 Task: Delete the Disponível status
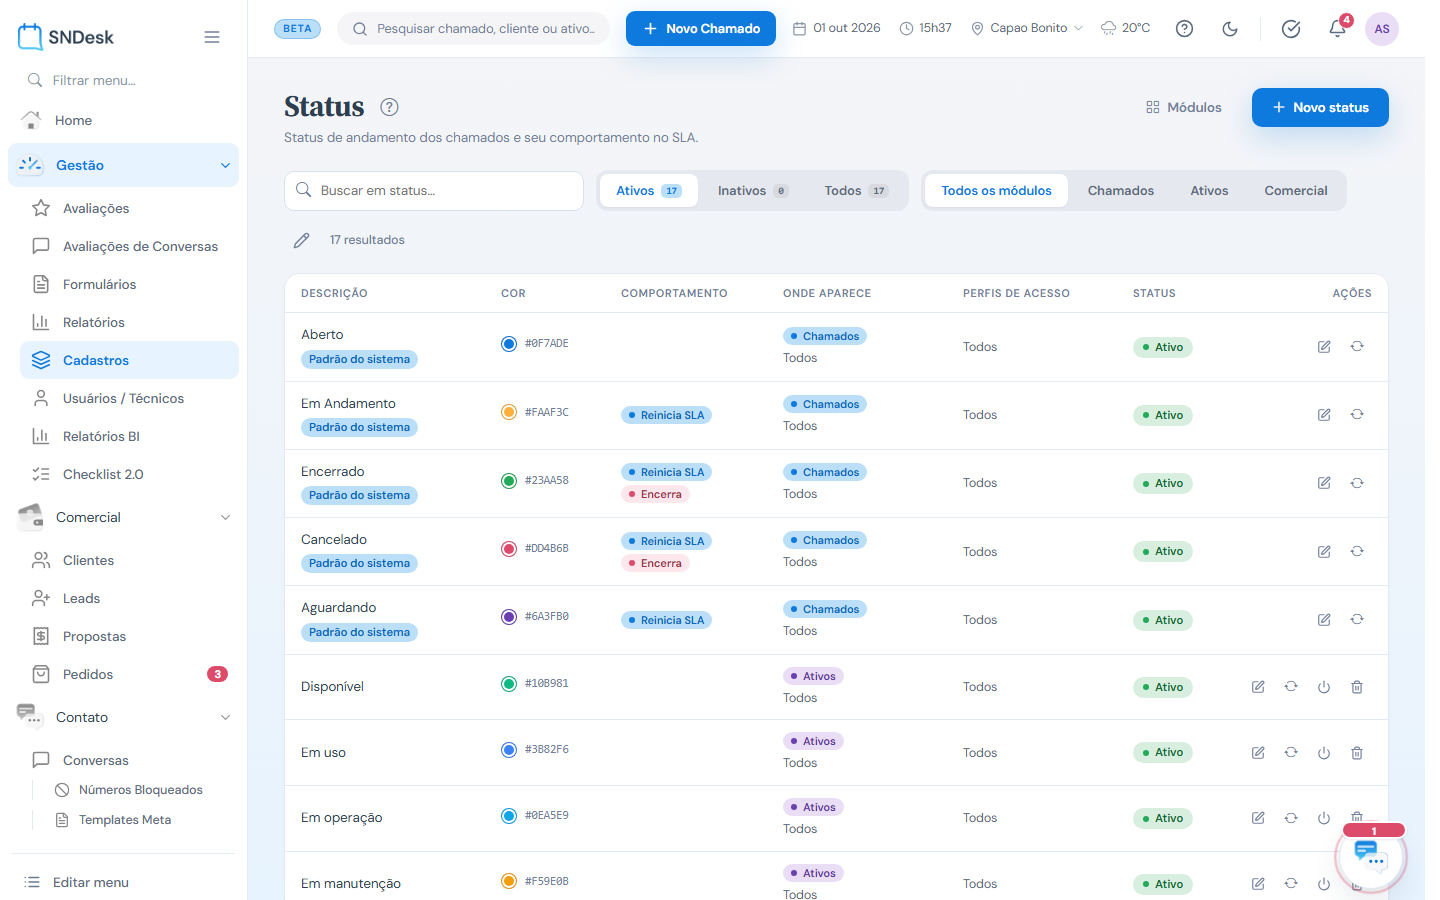[x=1357, y=687]
